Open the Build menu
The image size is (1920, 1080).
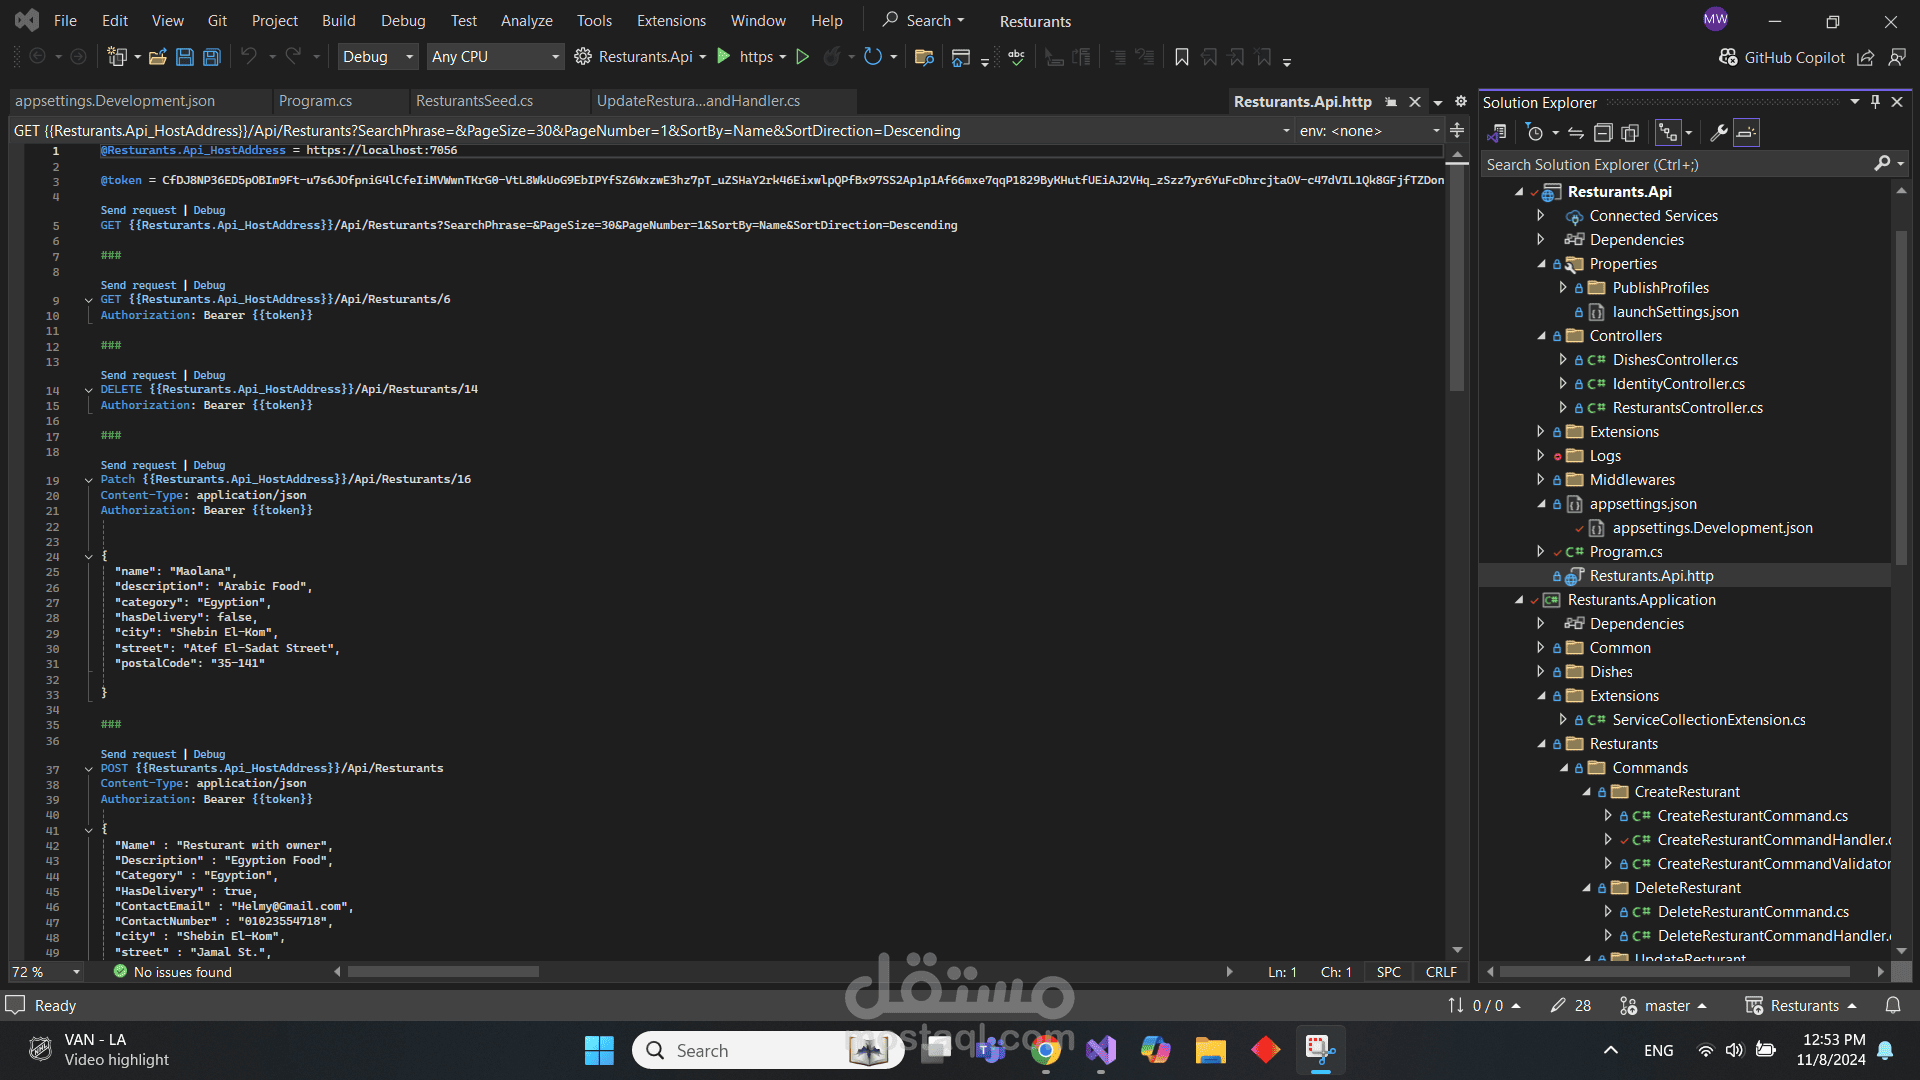pyautogui.click(x=338, y=20)
